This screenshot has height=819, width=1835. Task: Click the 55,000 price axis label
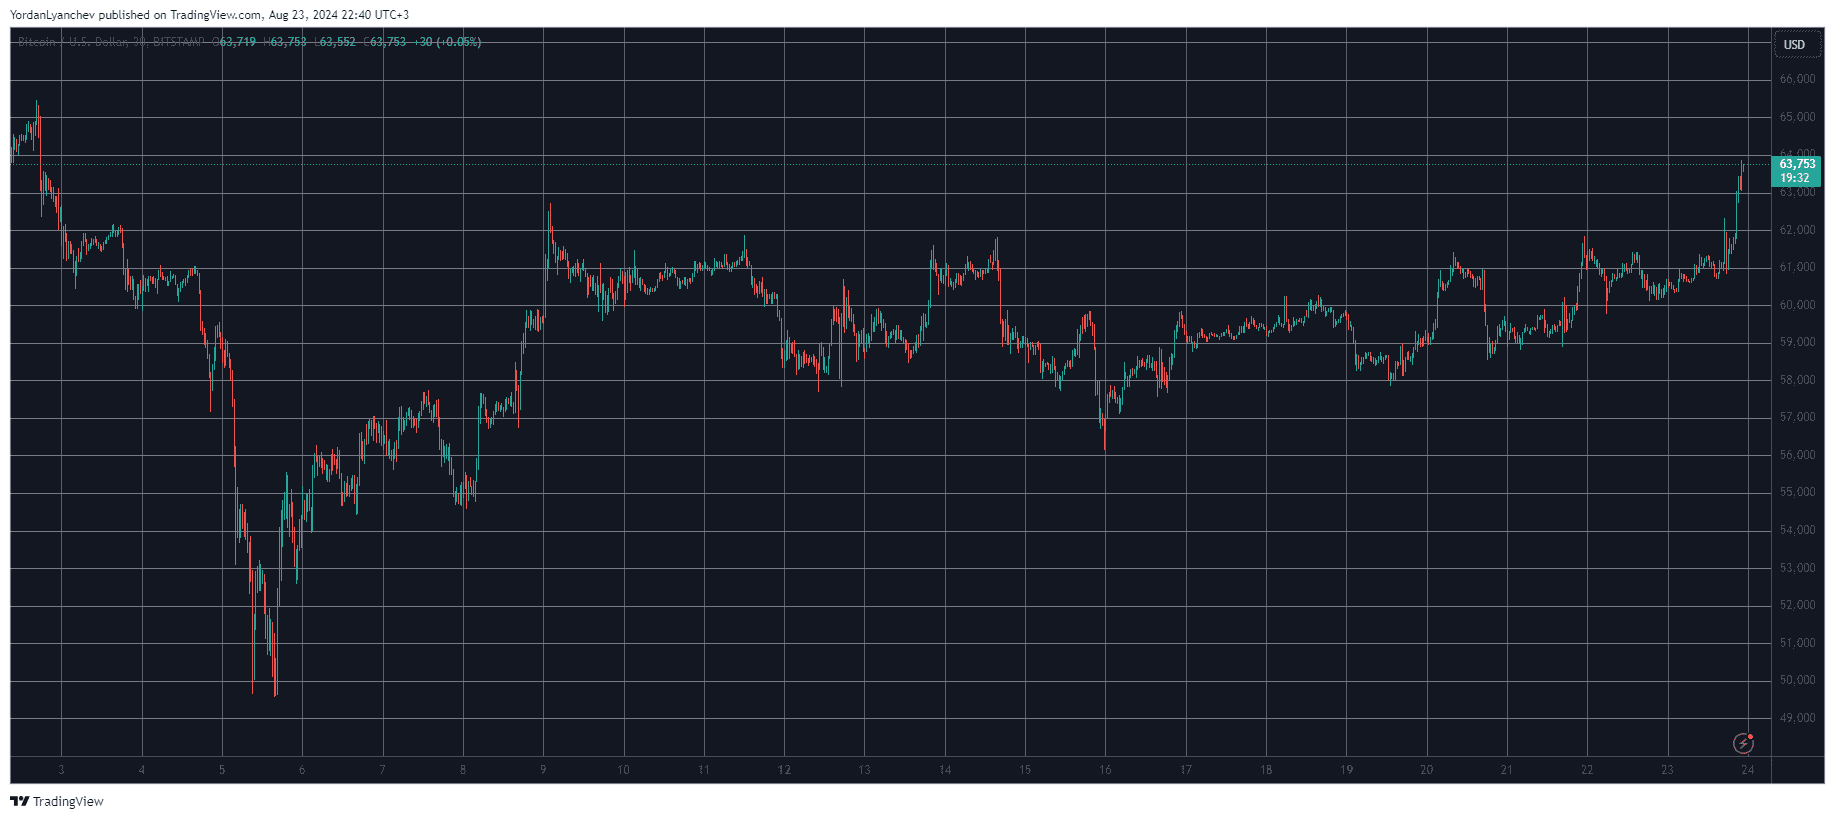pyautogui.click(x=1797, y=492)
